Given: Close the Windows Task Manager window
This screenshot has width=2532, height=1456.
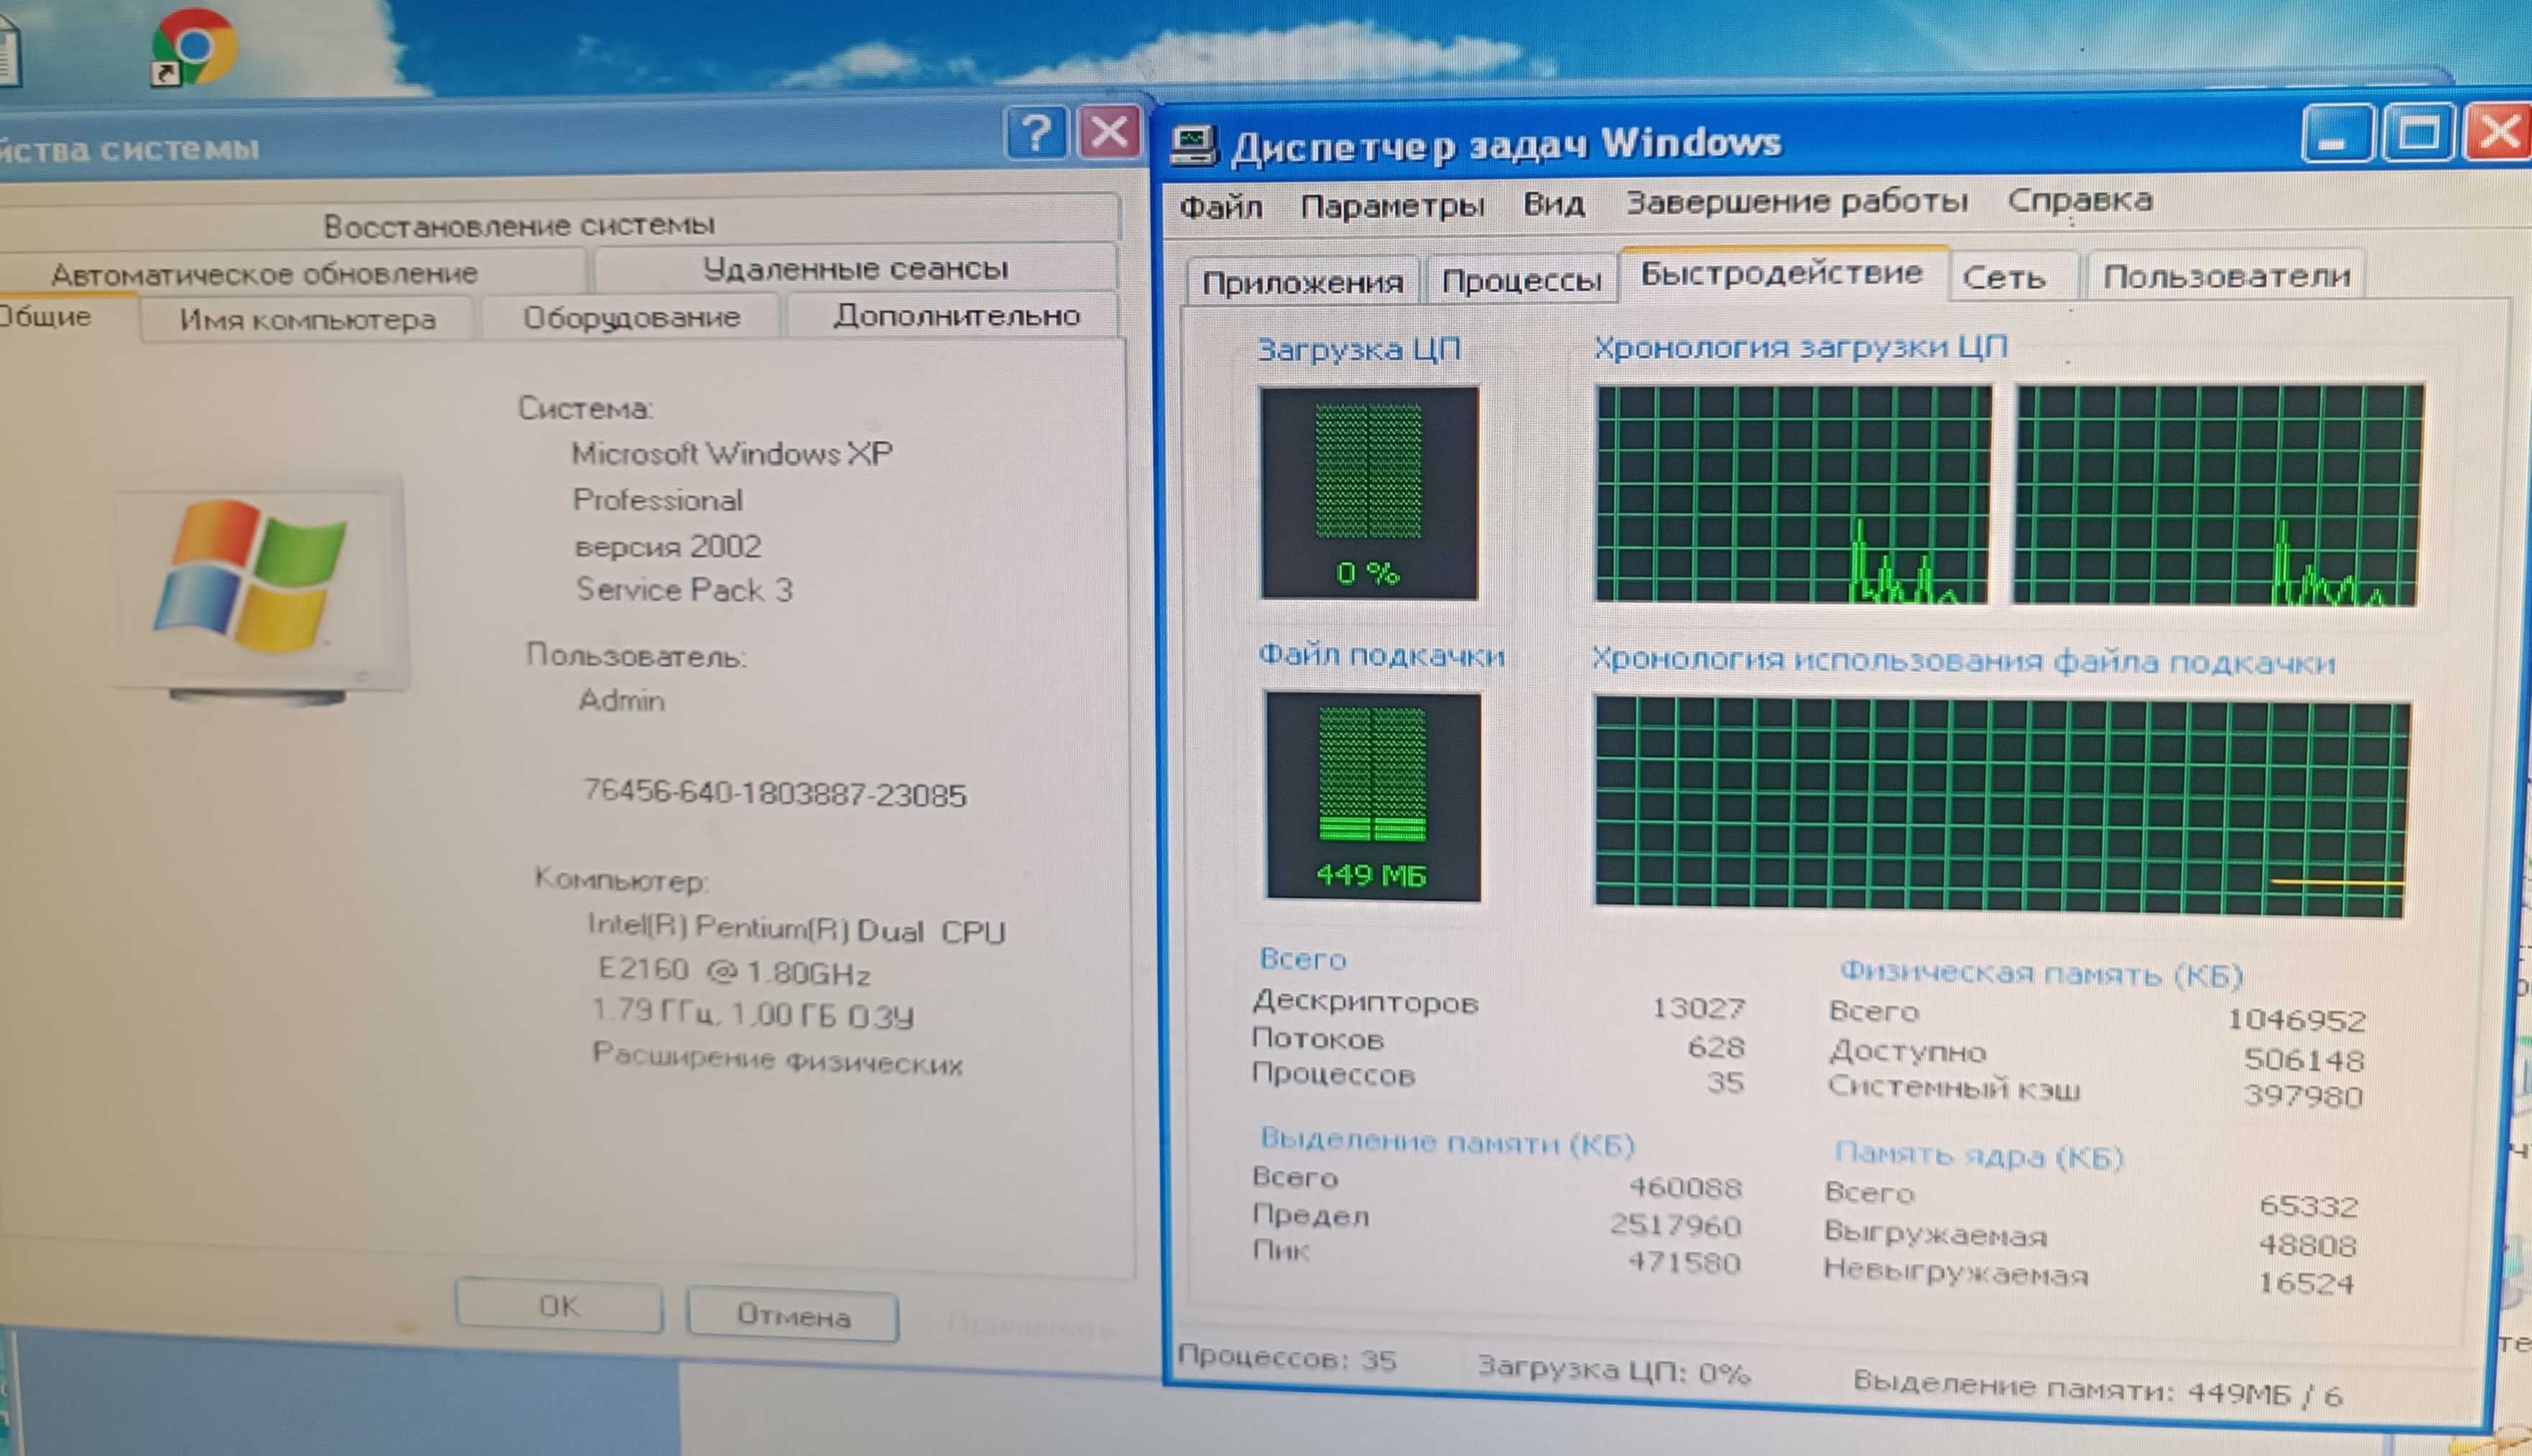Looking at the screenshot, I should pos(2498,132).
